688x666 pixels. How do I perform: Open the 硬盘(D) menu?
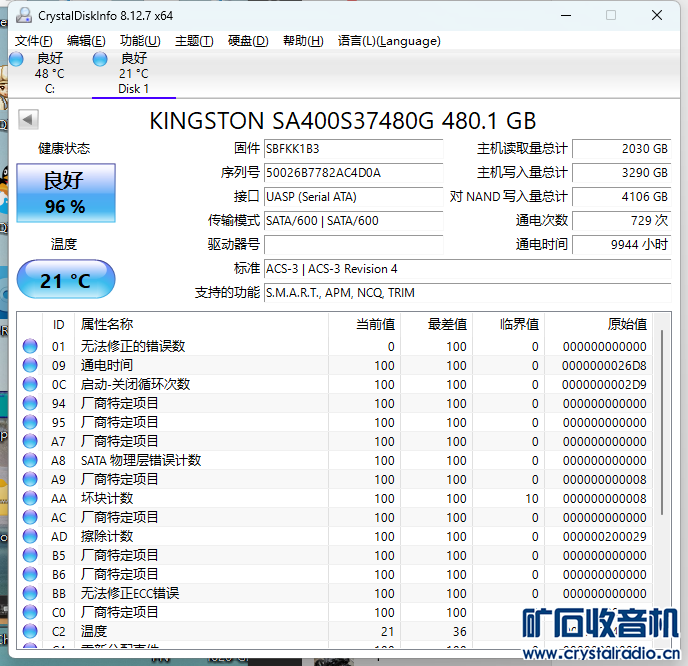[x=248, y=41]
